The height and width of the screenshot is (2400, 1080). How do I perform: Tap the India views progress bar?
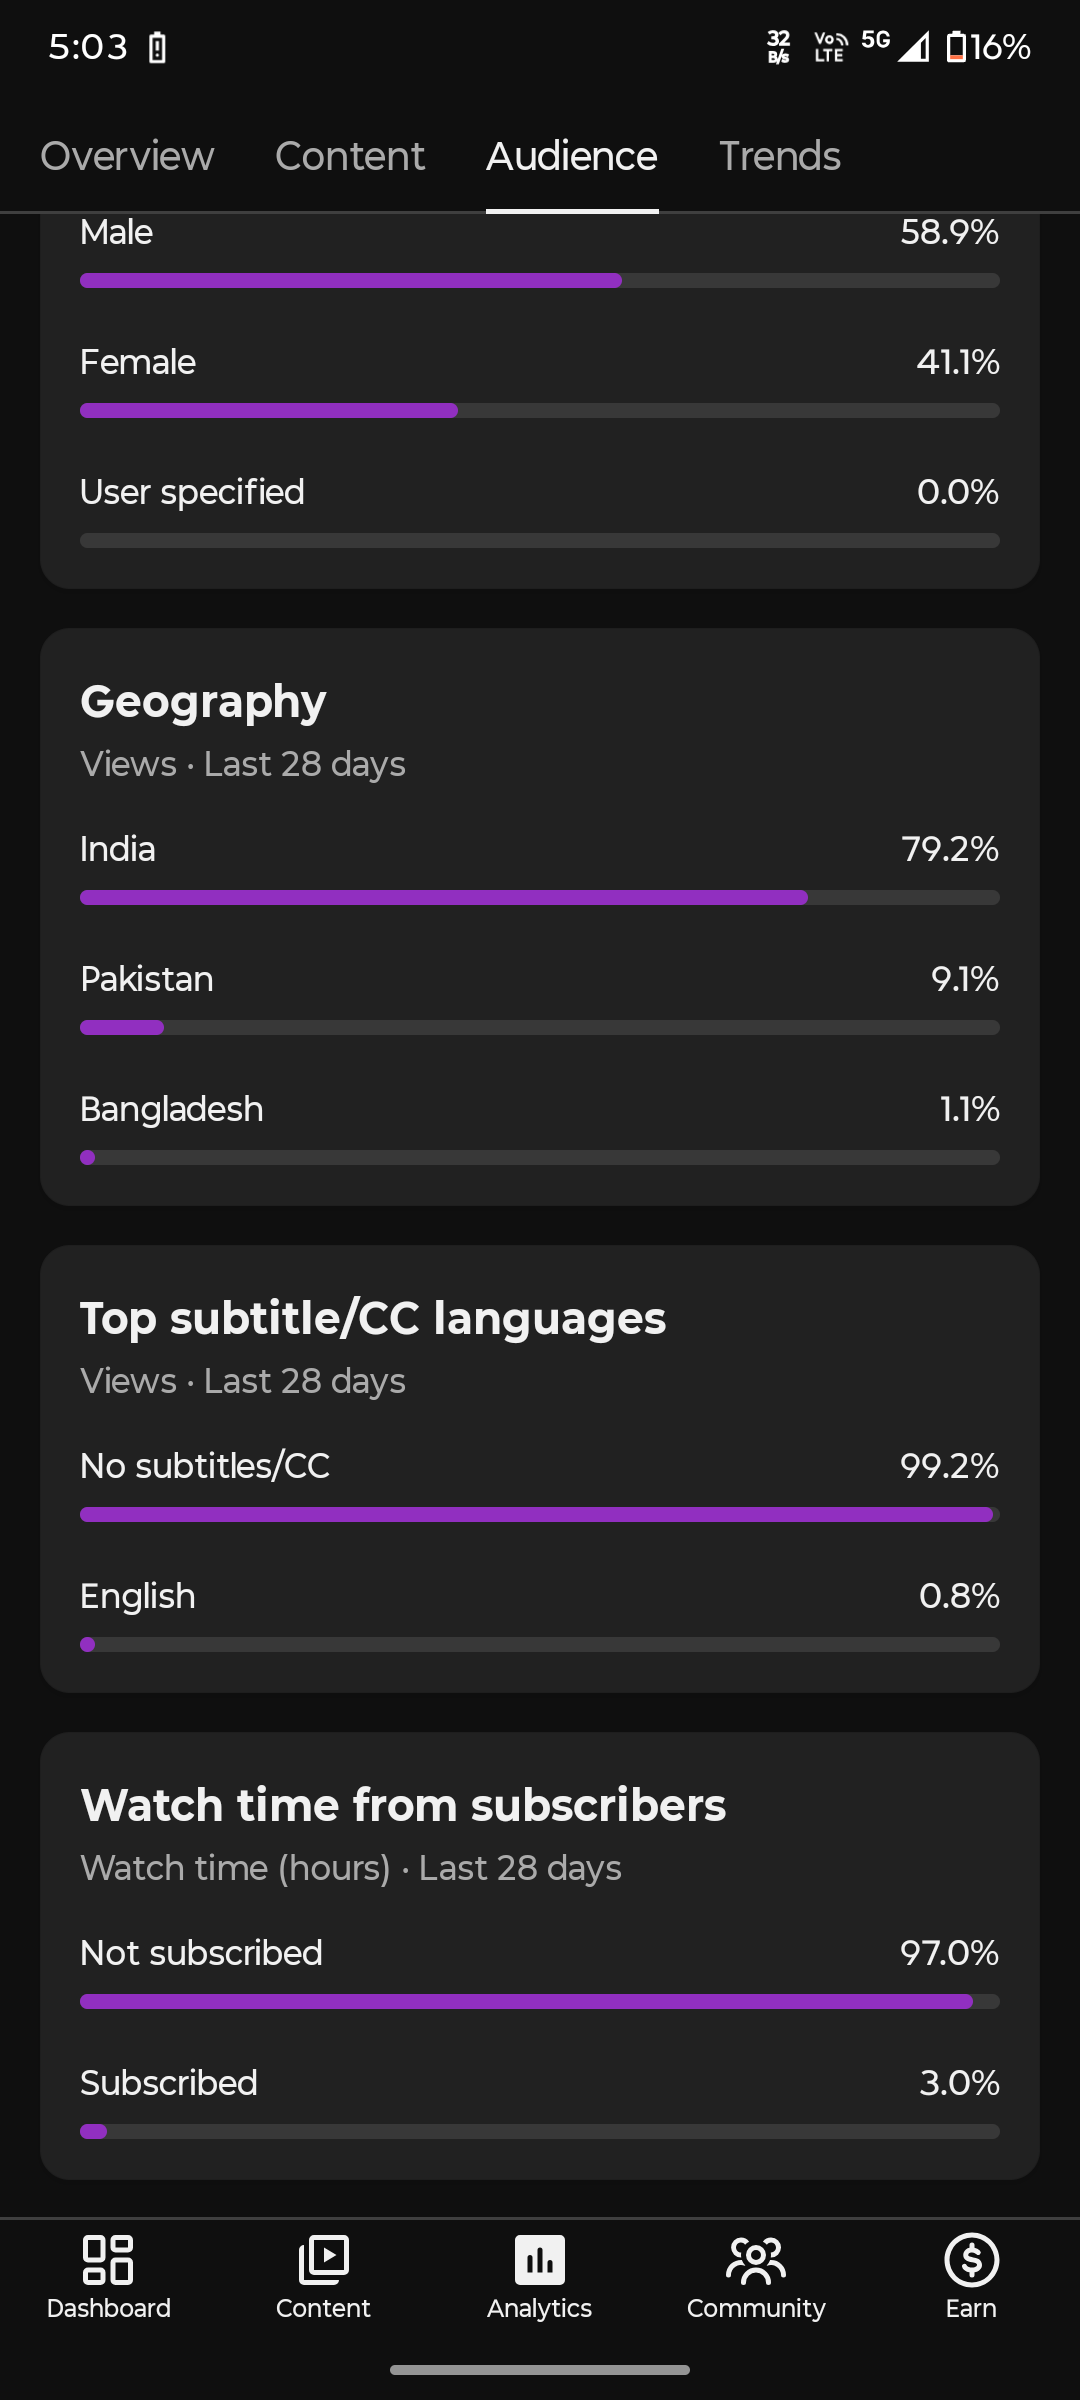pyautogui.click(x=540, y=897)
